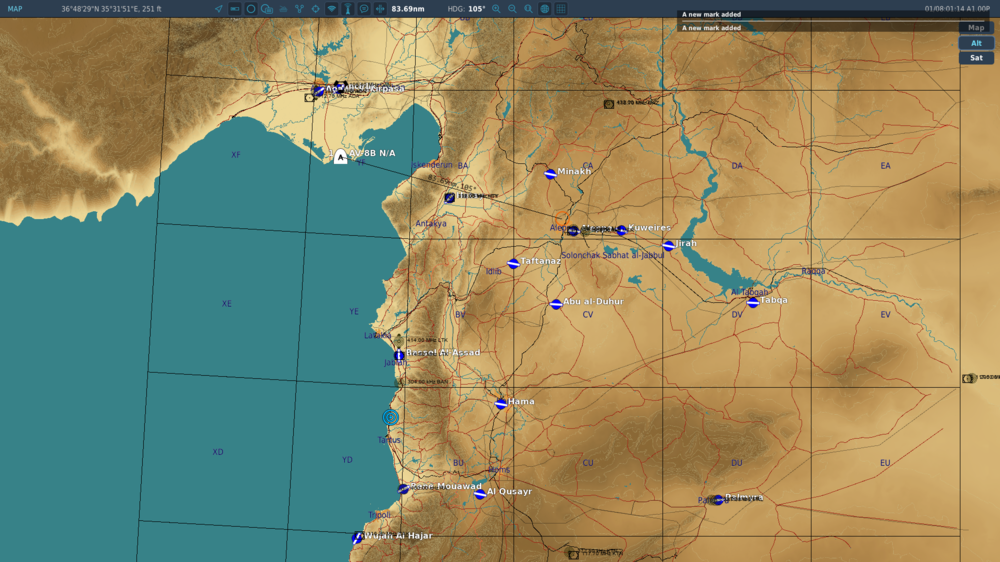The image size is (1000, 562).
Task: Select the Kuweires airfield icon
Action: coord(622,230)
